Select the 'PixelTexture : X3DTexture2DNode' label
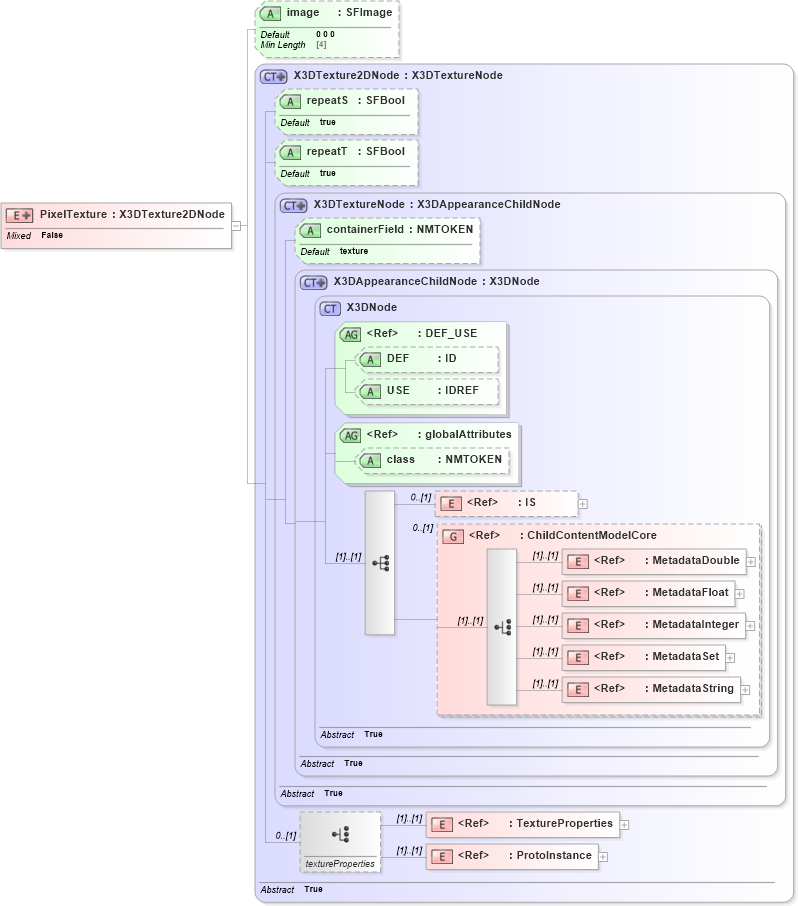 point(132,214)
